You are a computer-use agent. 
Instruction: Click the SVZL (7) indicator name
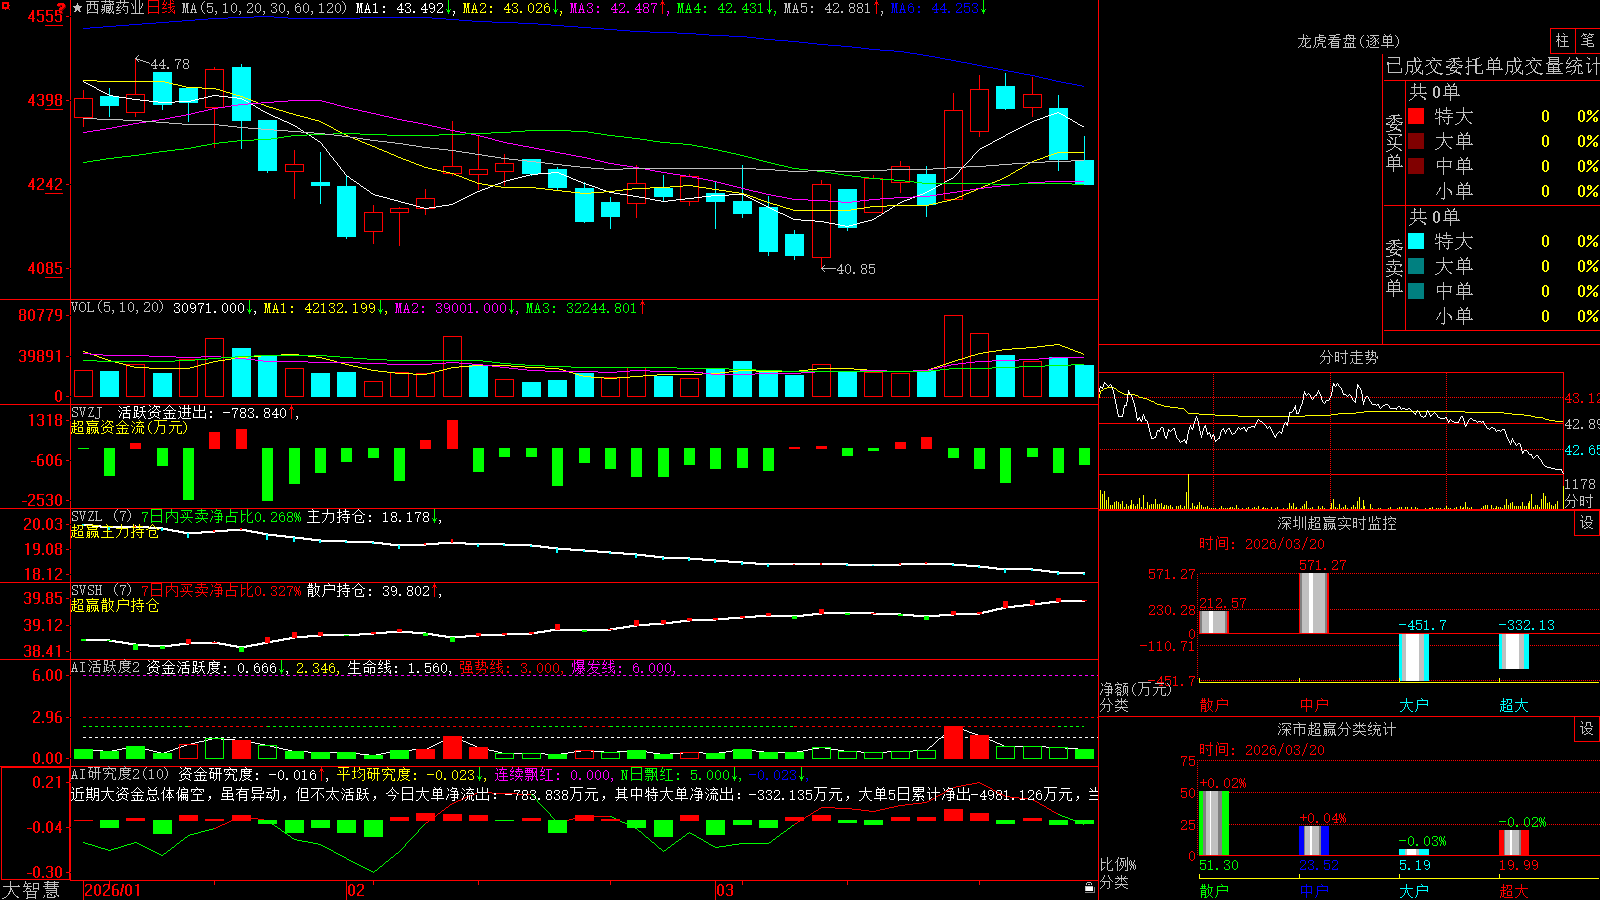point(102,517)
